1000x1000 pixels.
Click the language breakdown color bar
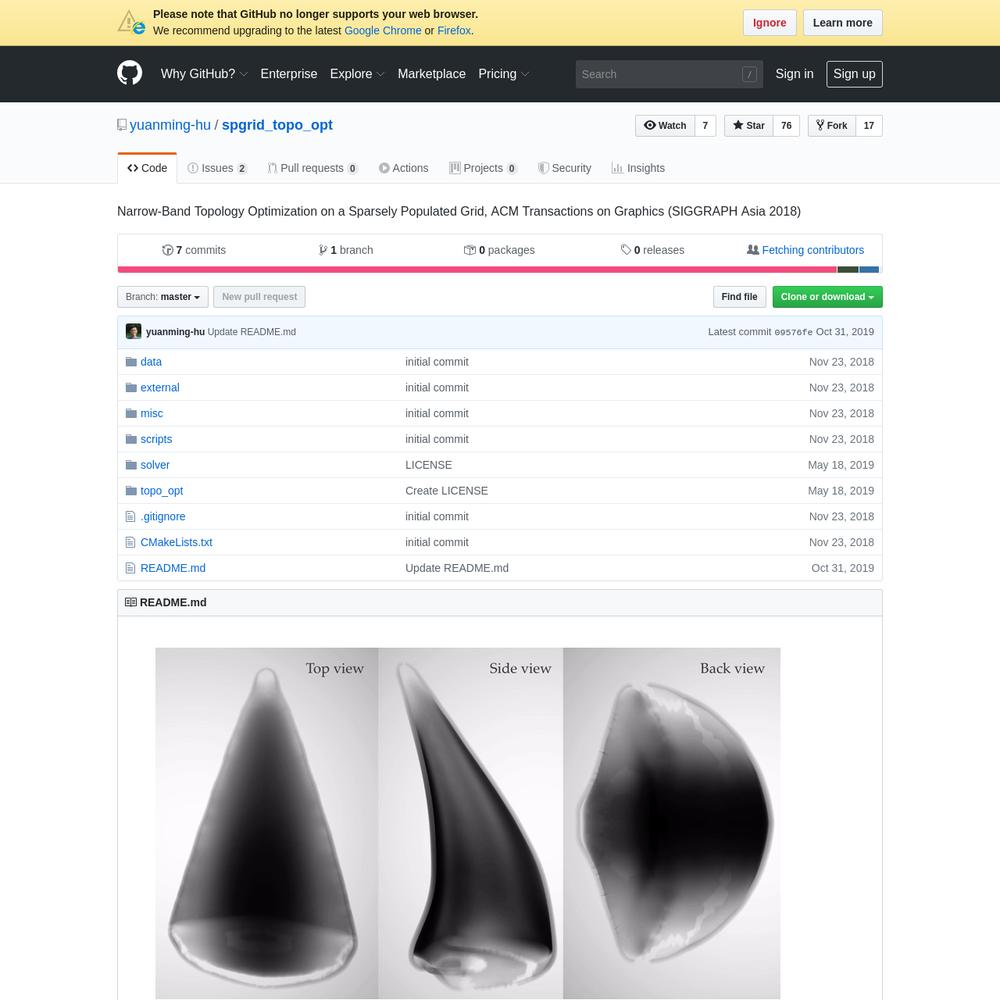tap(498, 270)
